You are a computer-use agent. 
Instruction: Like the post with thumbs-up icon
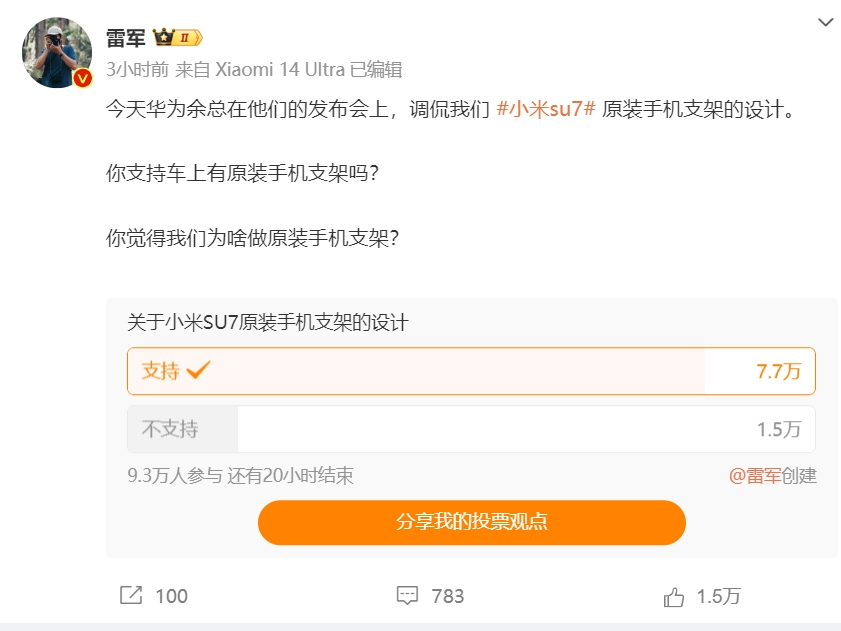click(674, 597)
